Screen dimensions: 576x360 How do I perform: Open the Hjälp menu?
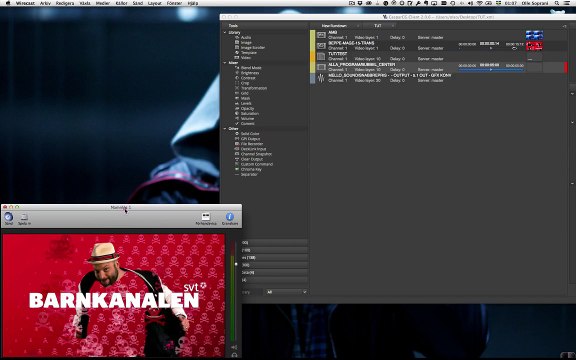(192, 3)
